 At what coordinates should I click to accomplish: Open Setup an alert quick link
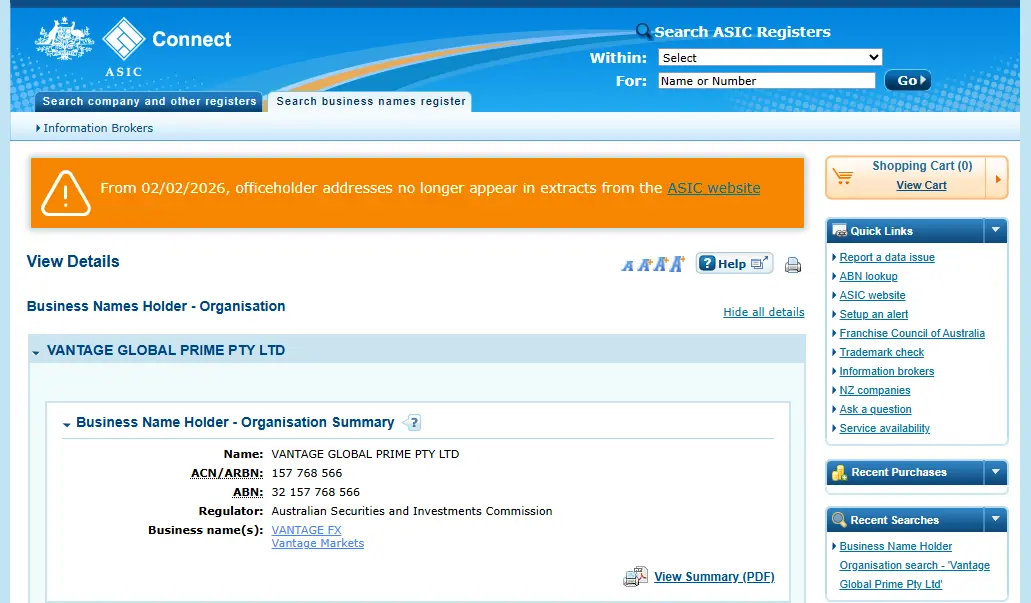pos(873,314)
